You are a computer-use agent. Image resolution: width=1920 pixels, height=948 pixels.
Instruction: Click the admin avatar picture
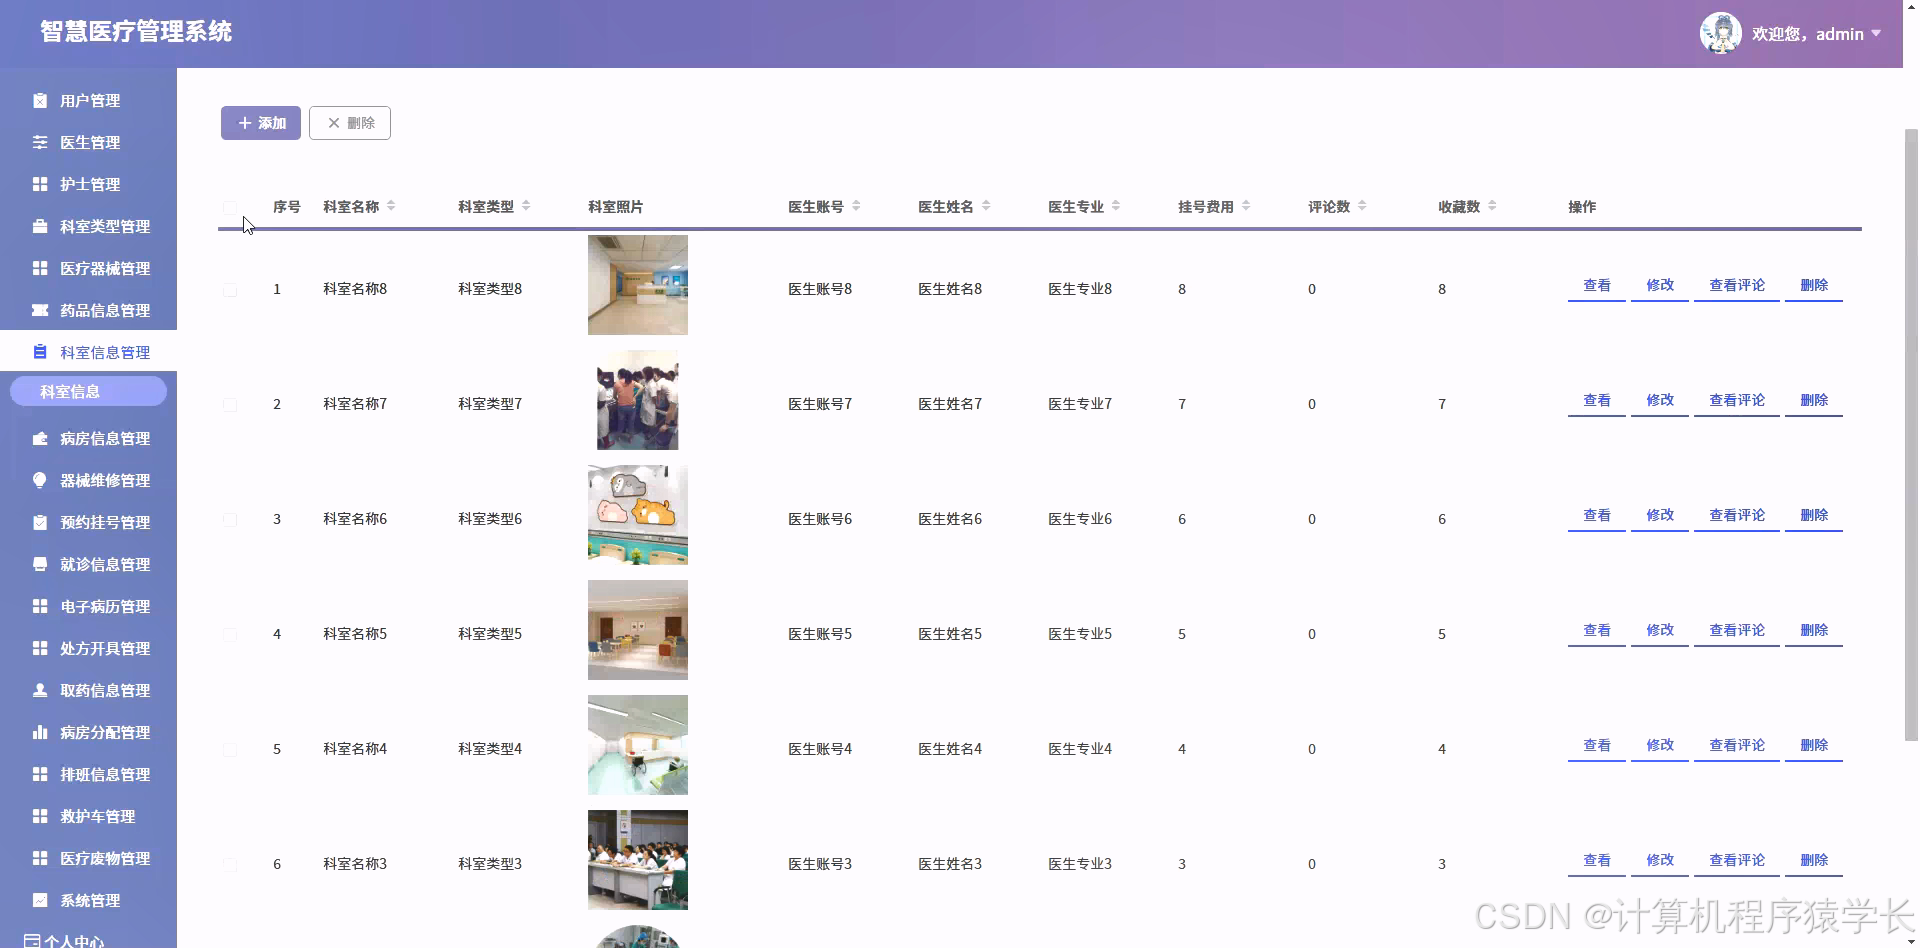pos(1720,33)
